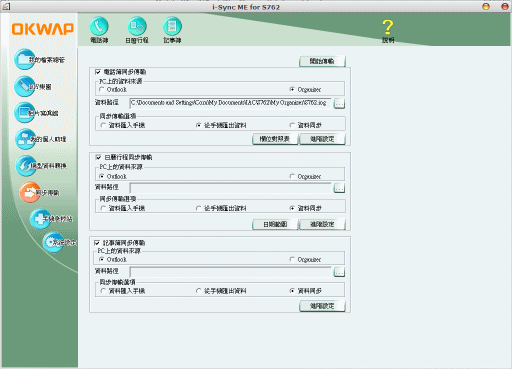The width and height of the screenshot is (512, 369).
Task: Open Memo advanced settings (進階設定) button
Action: (x=322, y=306)
